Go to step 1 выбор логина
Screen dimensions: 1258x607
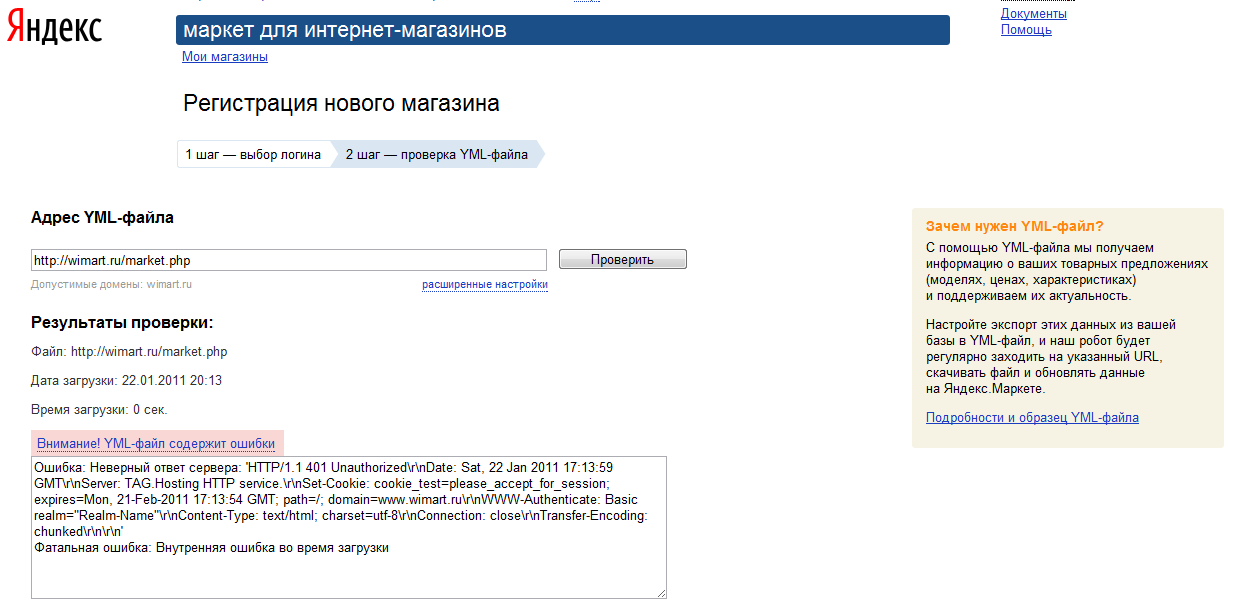point(253,155)
